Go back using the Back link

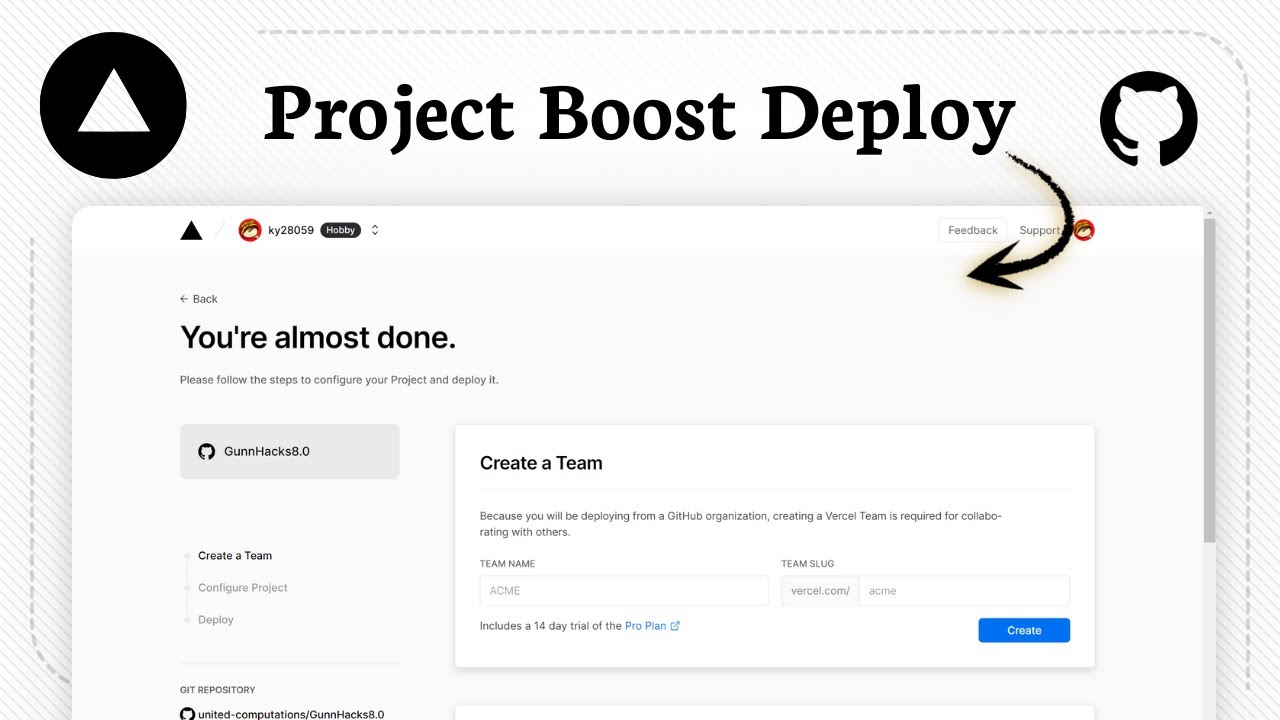click(x=198, y=299)
